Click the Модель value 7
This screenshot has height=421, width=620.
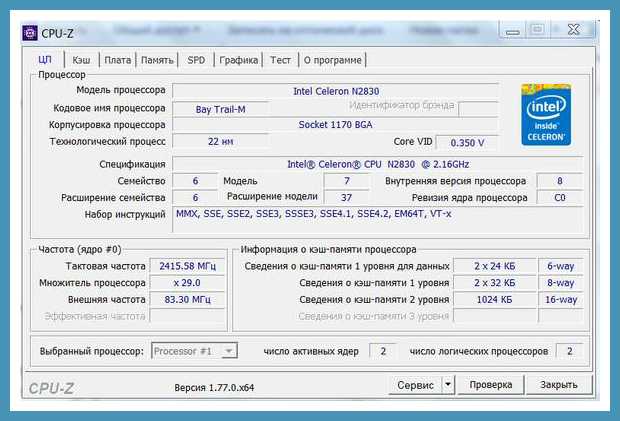346,181
